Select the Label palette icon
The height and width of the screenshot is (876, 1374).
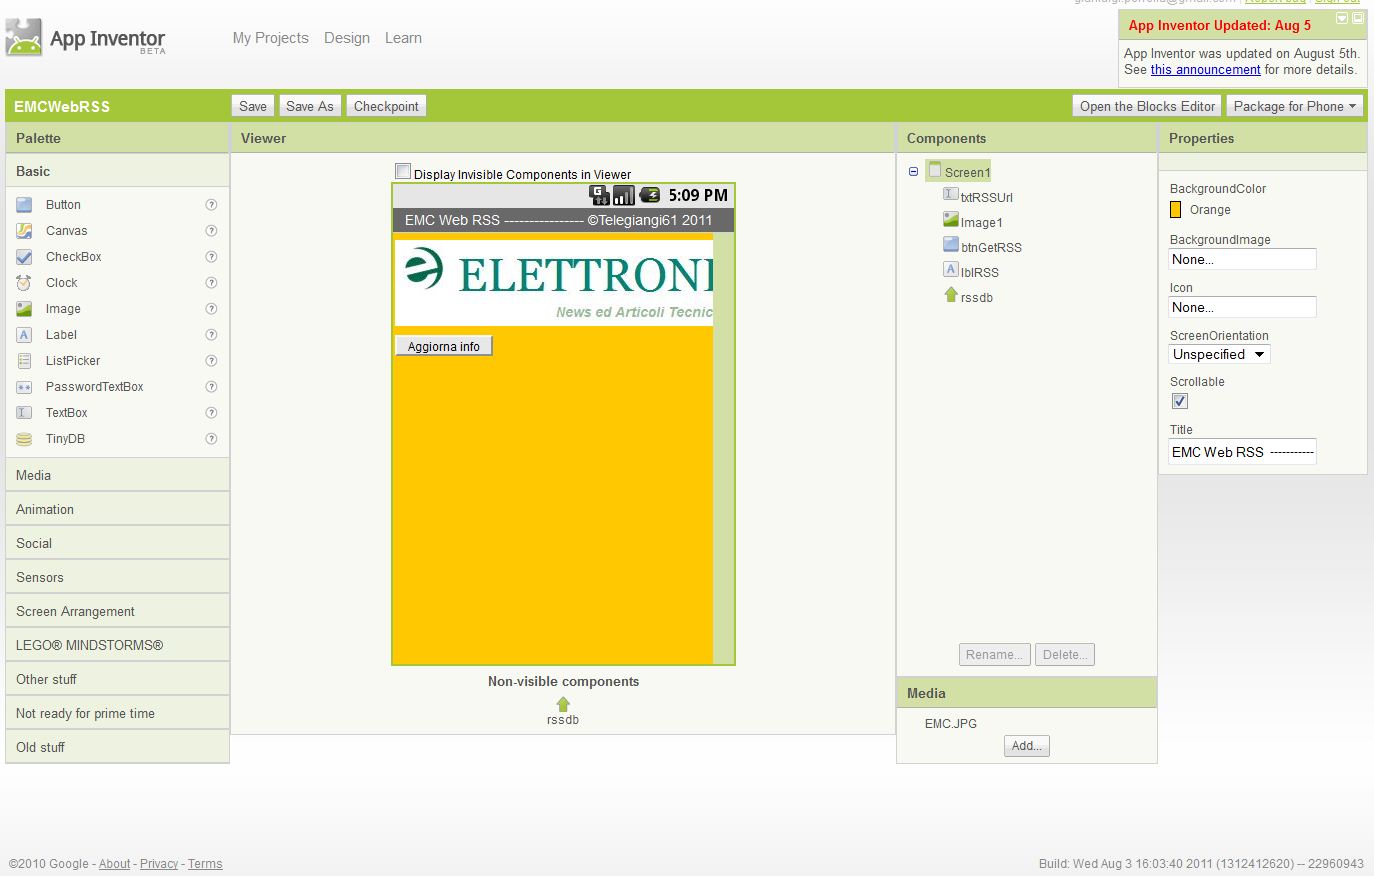(24, 335)
